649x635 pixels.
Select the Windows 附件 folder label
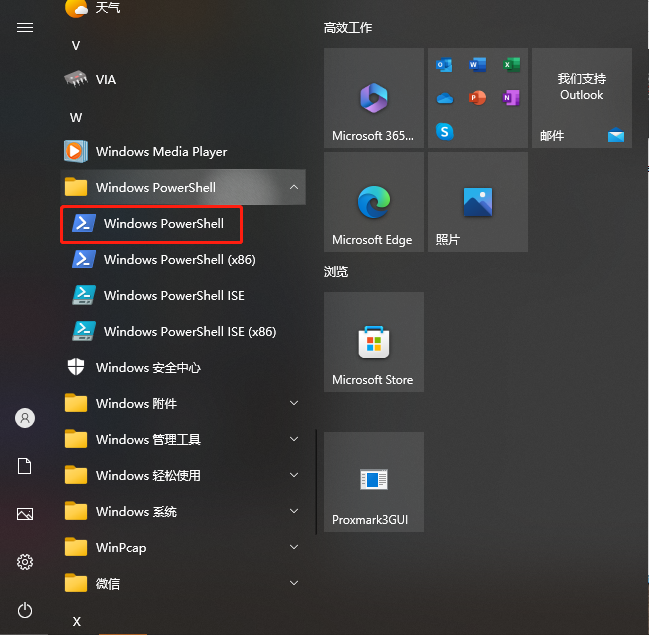click(136, 404)
